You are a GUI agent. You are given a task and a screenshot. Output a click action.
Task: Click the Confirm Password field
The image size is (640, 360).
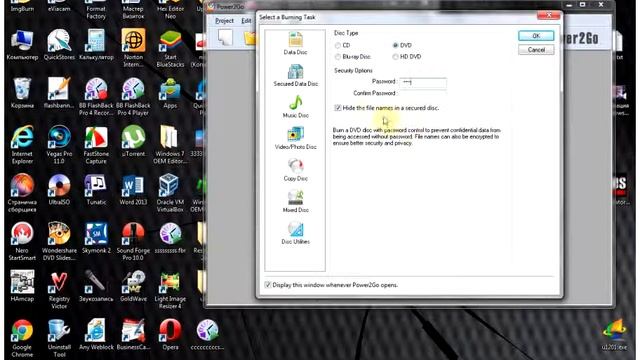(x=423, y=93)
